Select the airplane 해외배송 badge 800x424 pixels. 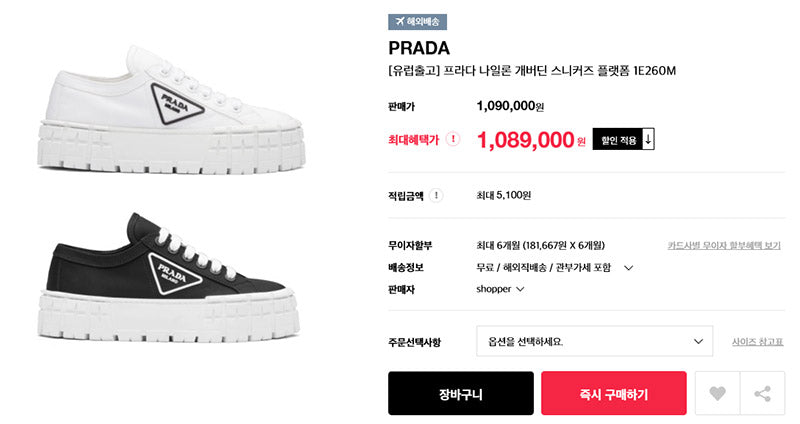click(417, 22)
